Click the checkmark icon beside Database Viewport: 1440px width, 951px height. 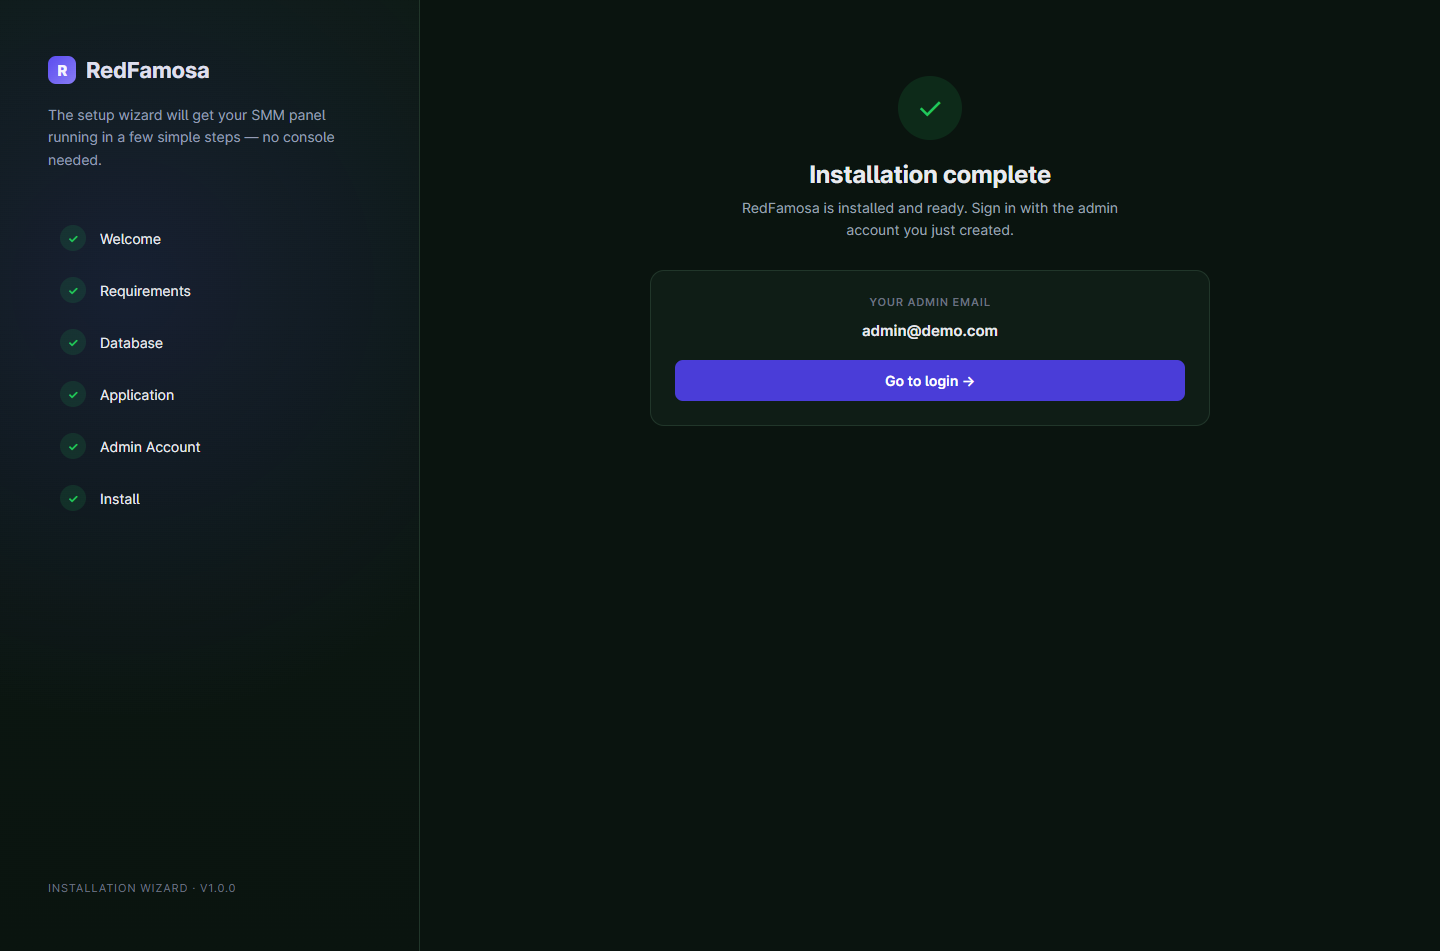click(x=73, y=342)
